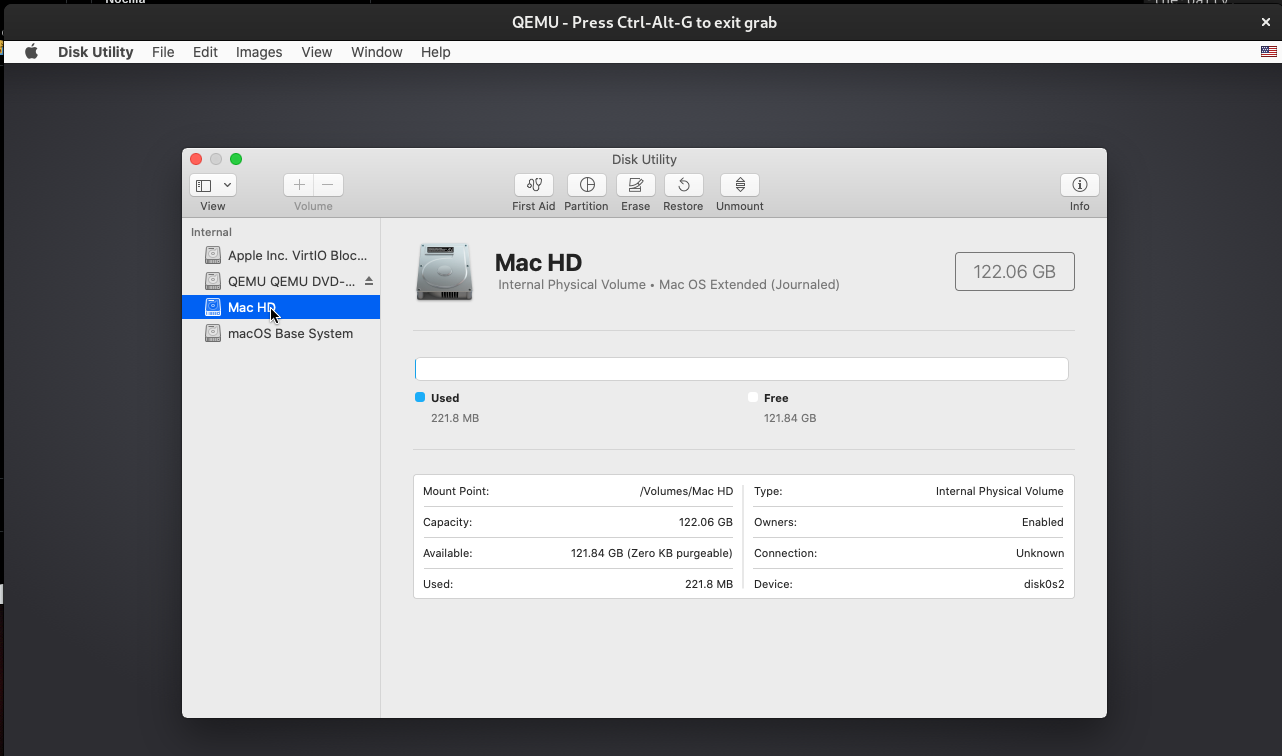Click the blue Used legend swatch
The height and width of the screenshot is (756, 1282).
[420, 397]
